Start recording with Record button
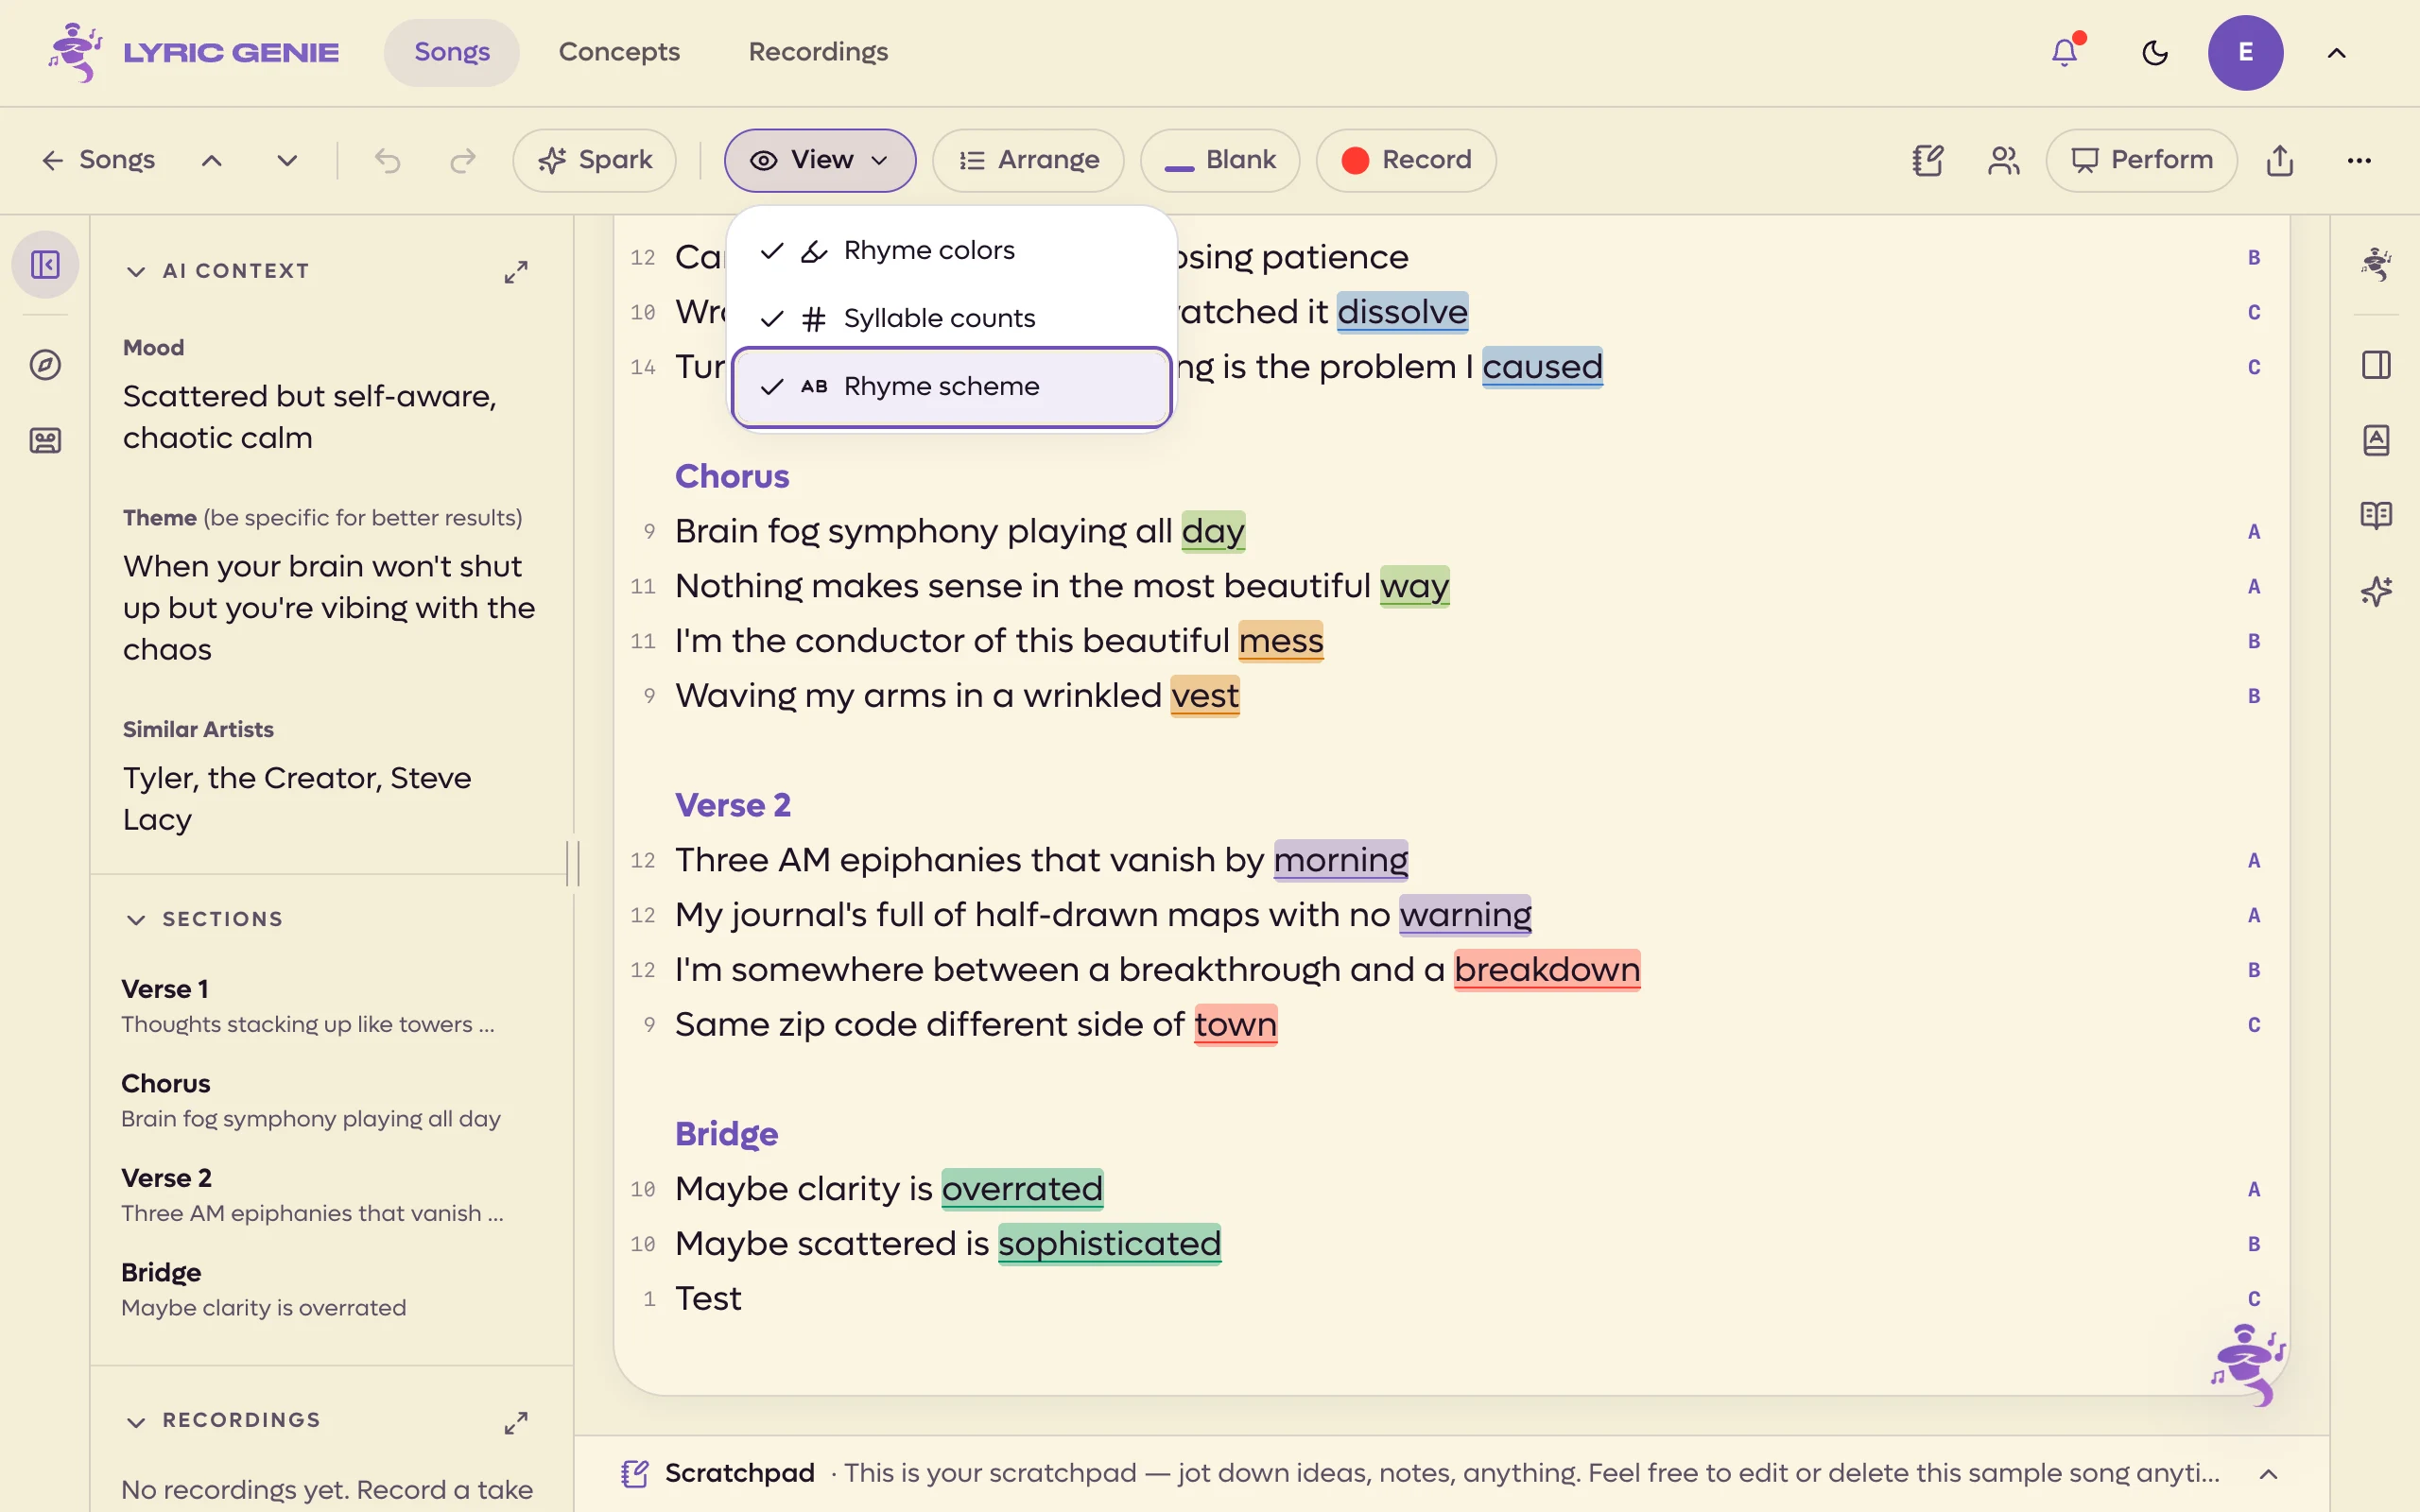The width and height of the screenshot is (2420, 1512). [x=1406, y=160]
